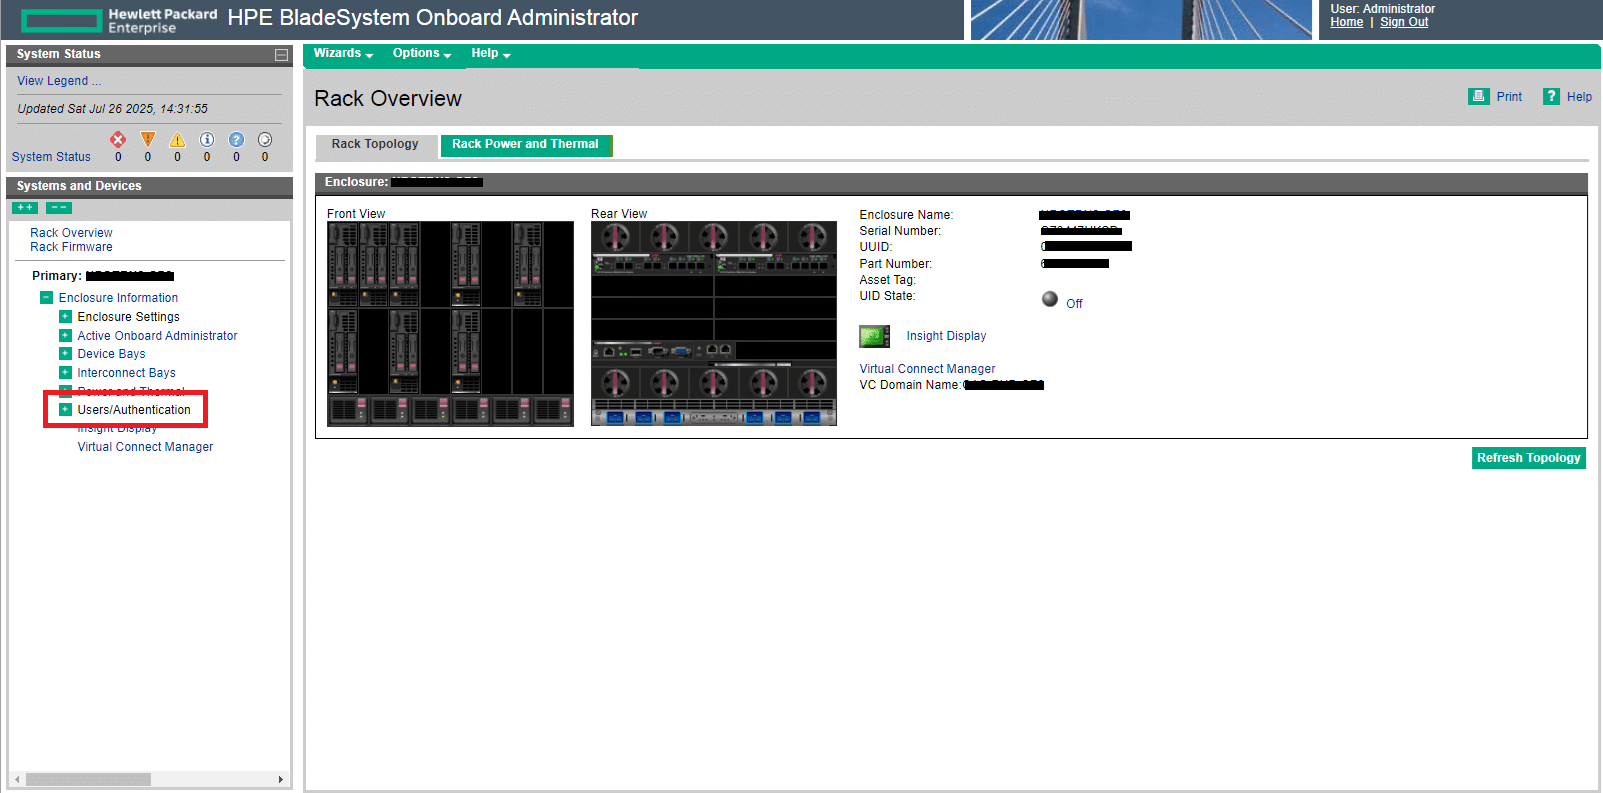
Task: Click the major warning orange triangle icon
Action: (x=148, y=139)
